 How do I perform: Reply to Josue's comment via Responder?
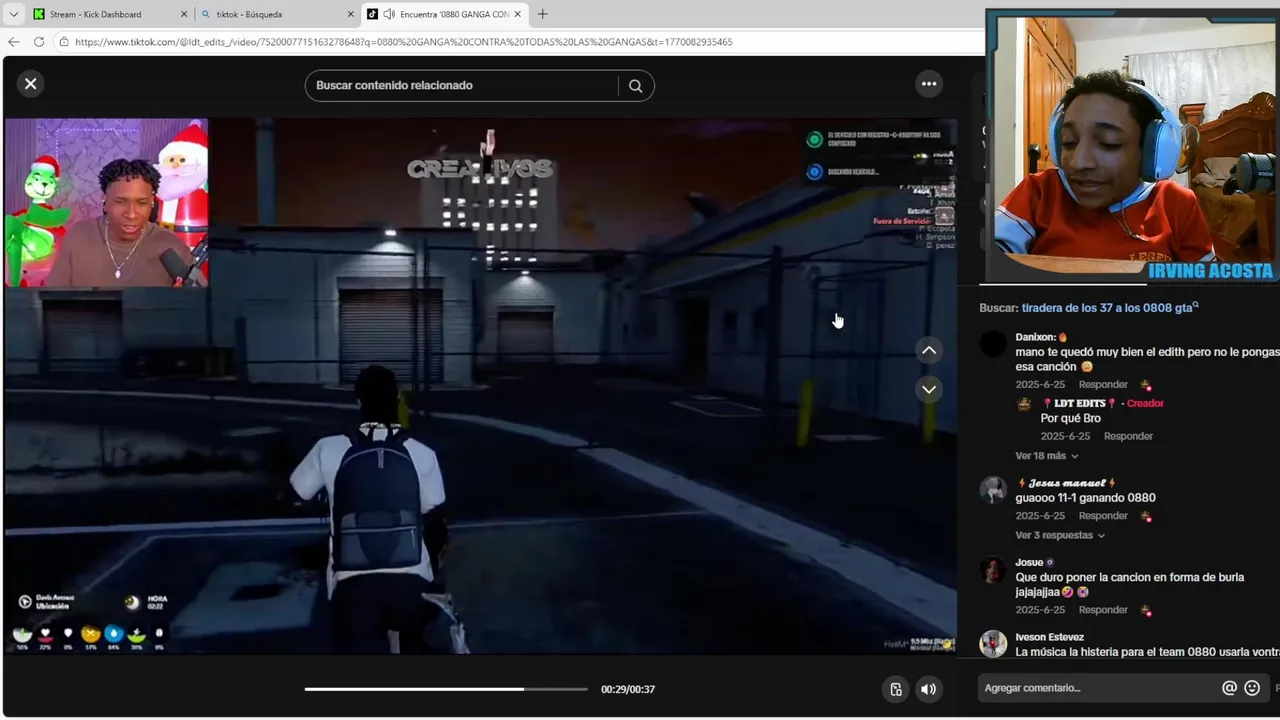pyautogui.click(x=1103, y=610)
